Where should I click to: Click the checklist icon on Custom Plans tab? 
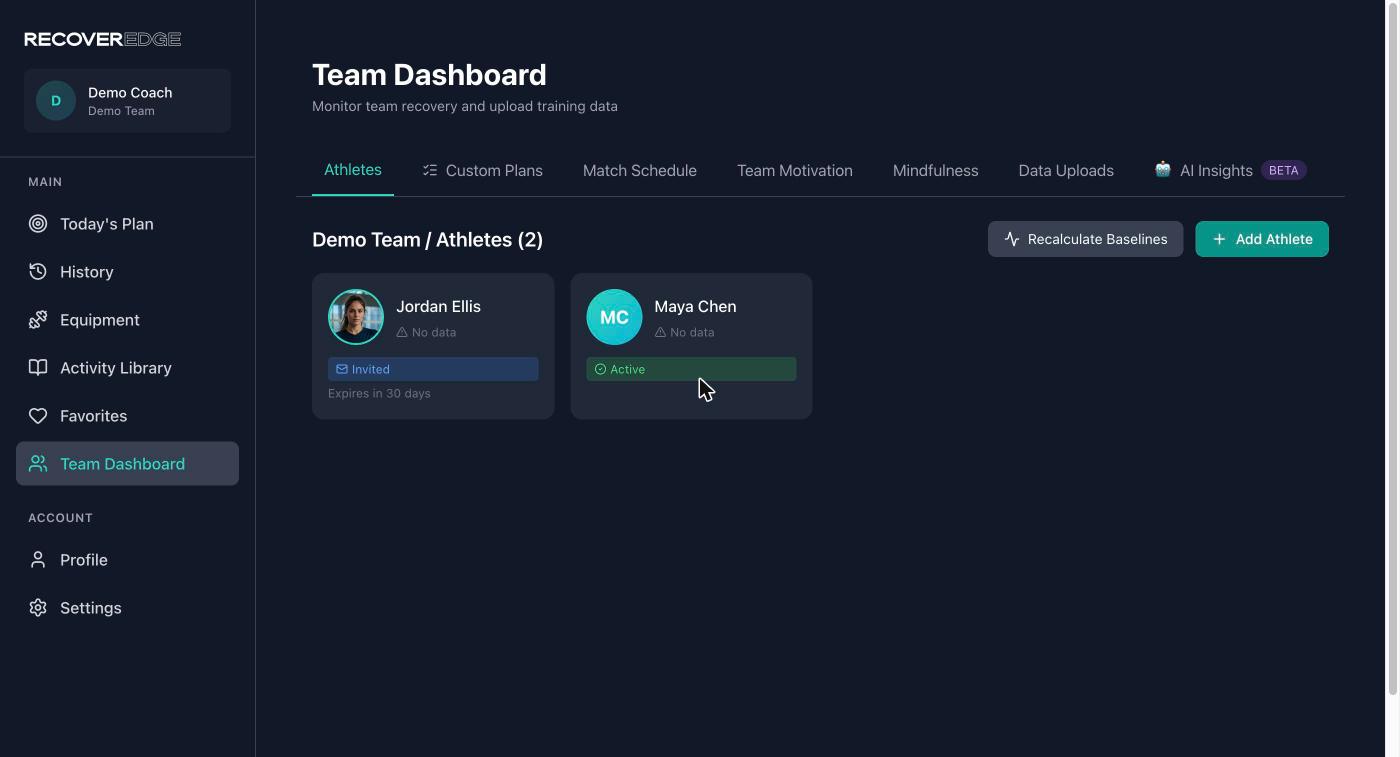click(x=430, y=170)
